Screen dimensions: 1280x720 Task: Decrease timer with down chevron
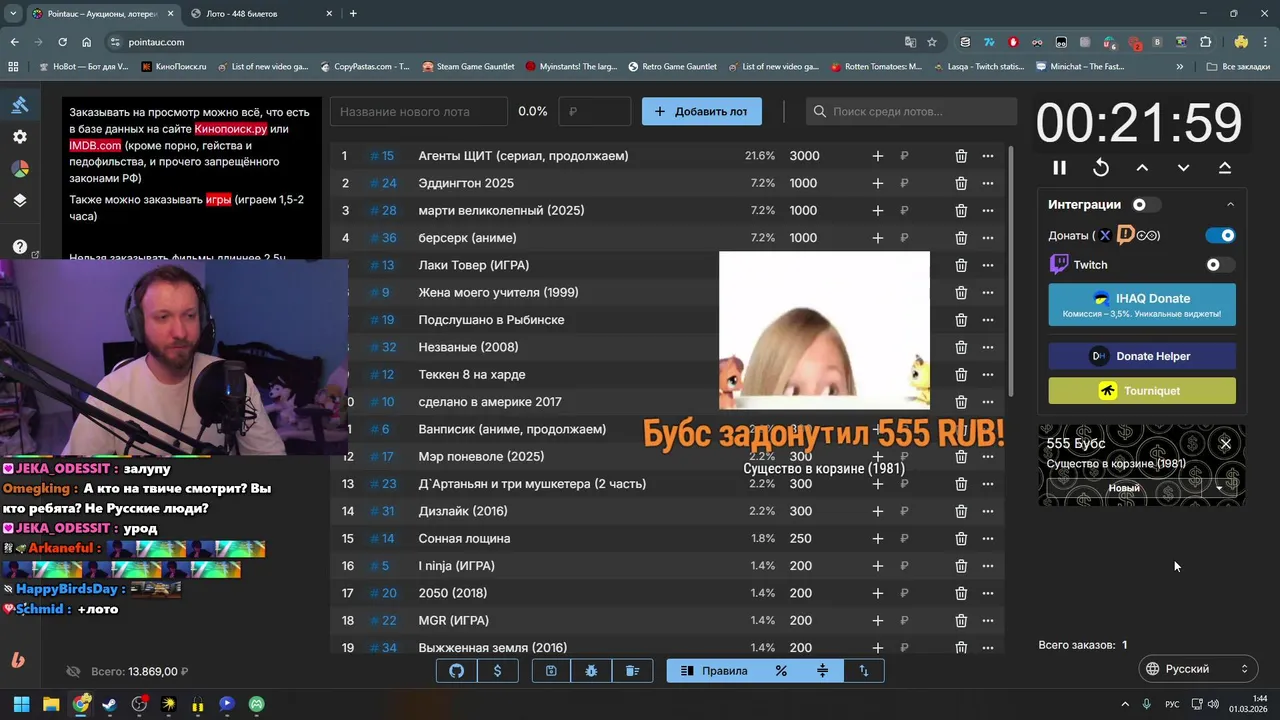(1183, 168)
